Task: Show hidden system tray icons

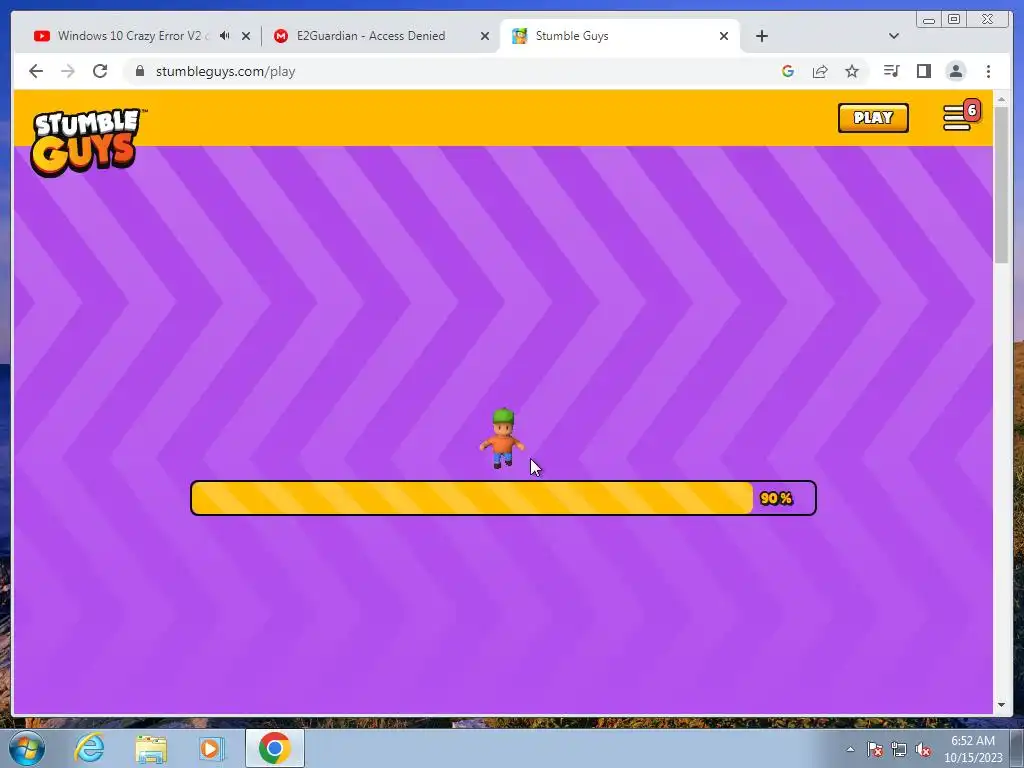Action: (850, 749)
